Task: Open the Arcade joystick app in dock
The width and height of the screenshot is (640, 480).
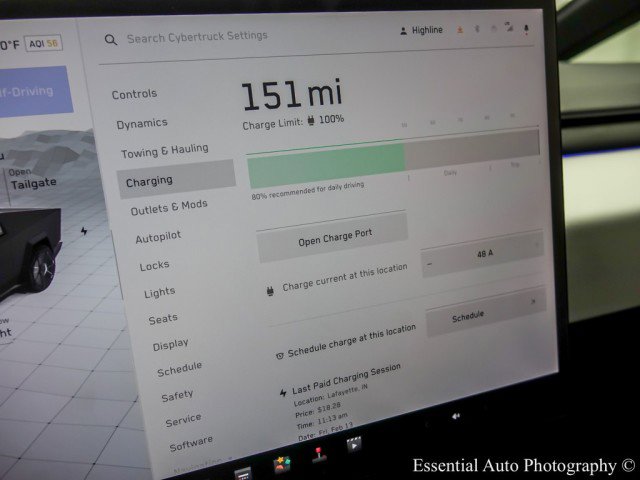Action: (319, 454)
